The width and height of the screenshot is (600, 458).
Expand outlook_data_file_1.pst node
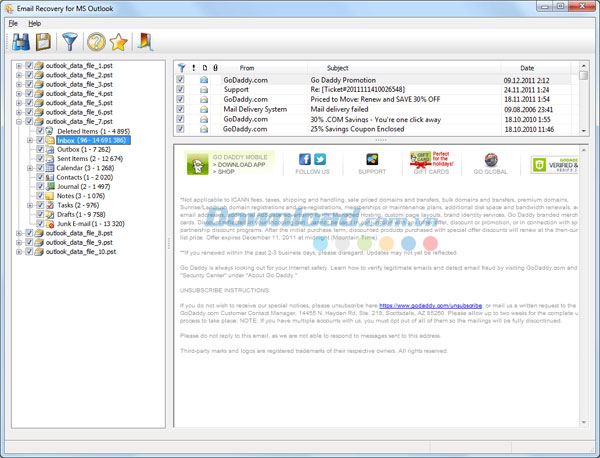(x=19, y=66)
